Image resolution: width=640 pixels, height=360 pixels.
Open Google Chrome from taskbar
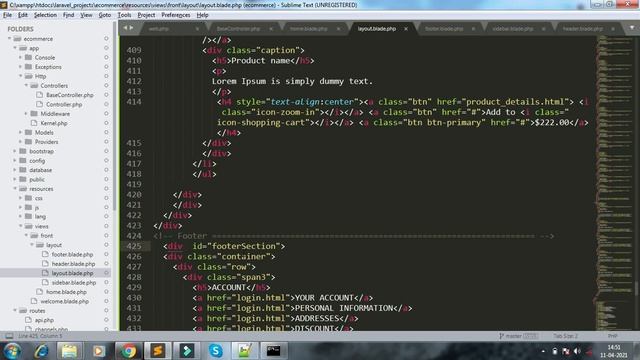128,351
